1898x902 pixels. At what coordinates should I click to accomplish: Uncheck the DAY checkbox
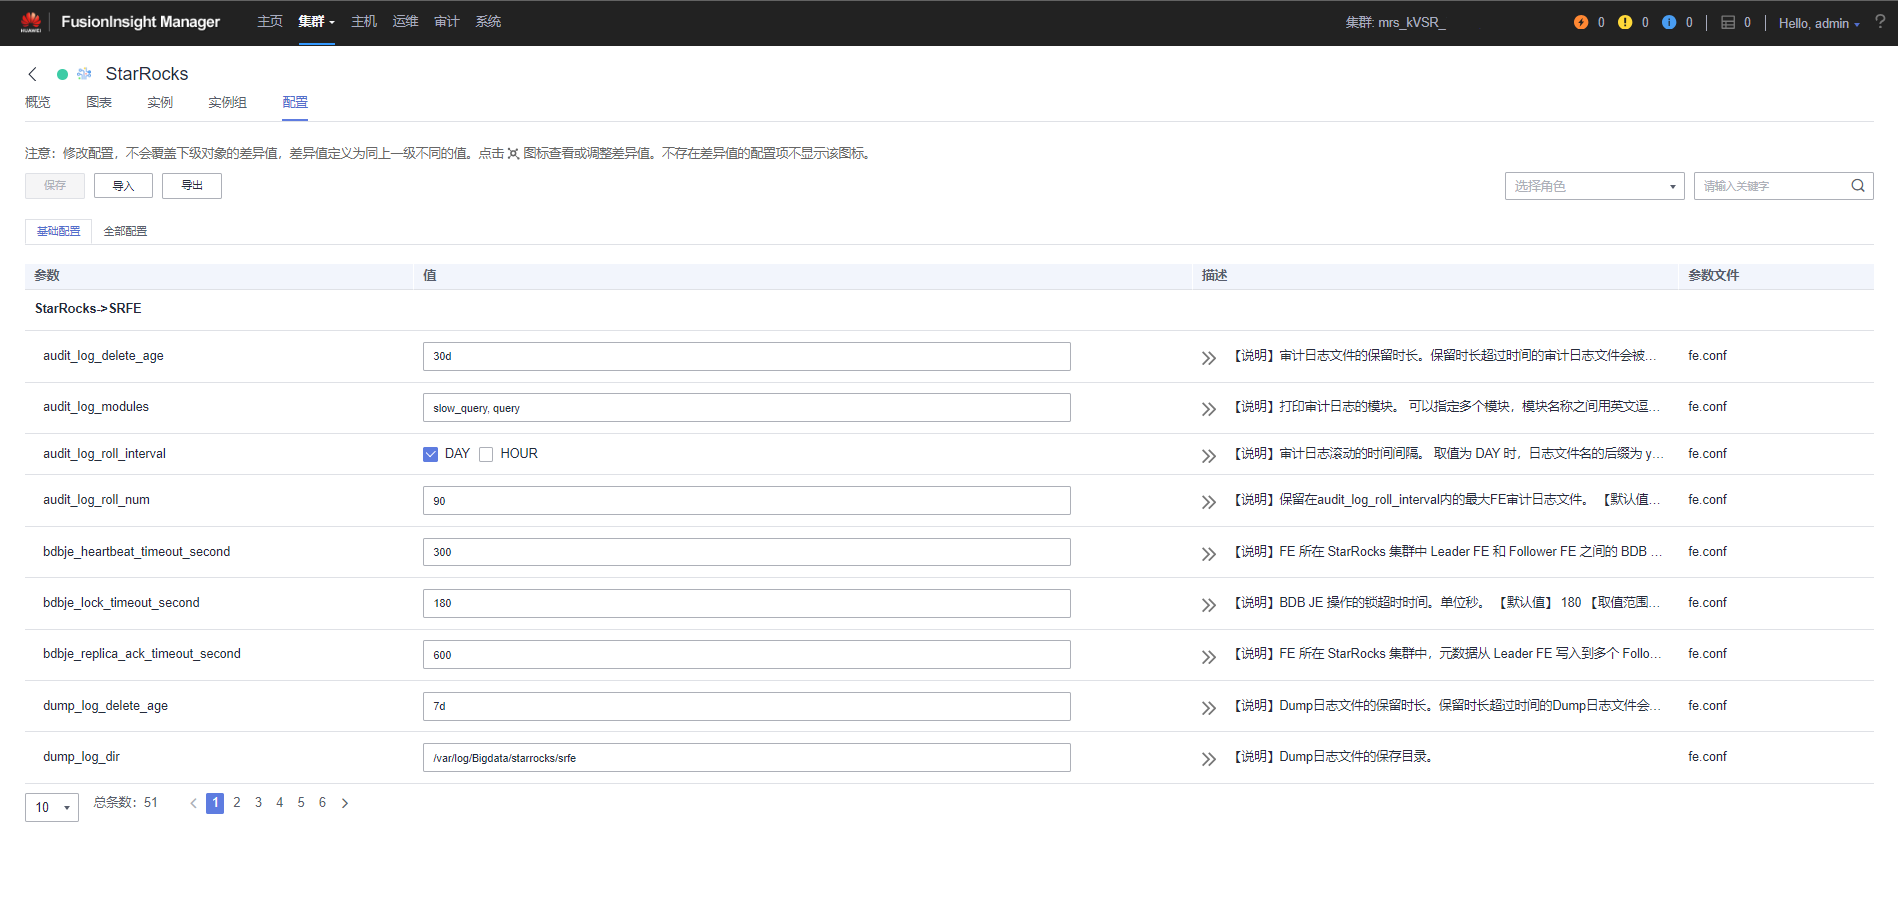430,454
